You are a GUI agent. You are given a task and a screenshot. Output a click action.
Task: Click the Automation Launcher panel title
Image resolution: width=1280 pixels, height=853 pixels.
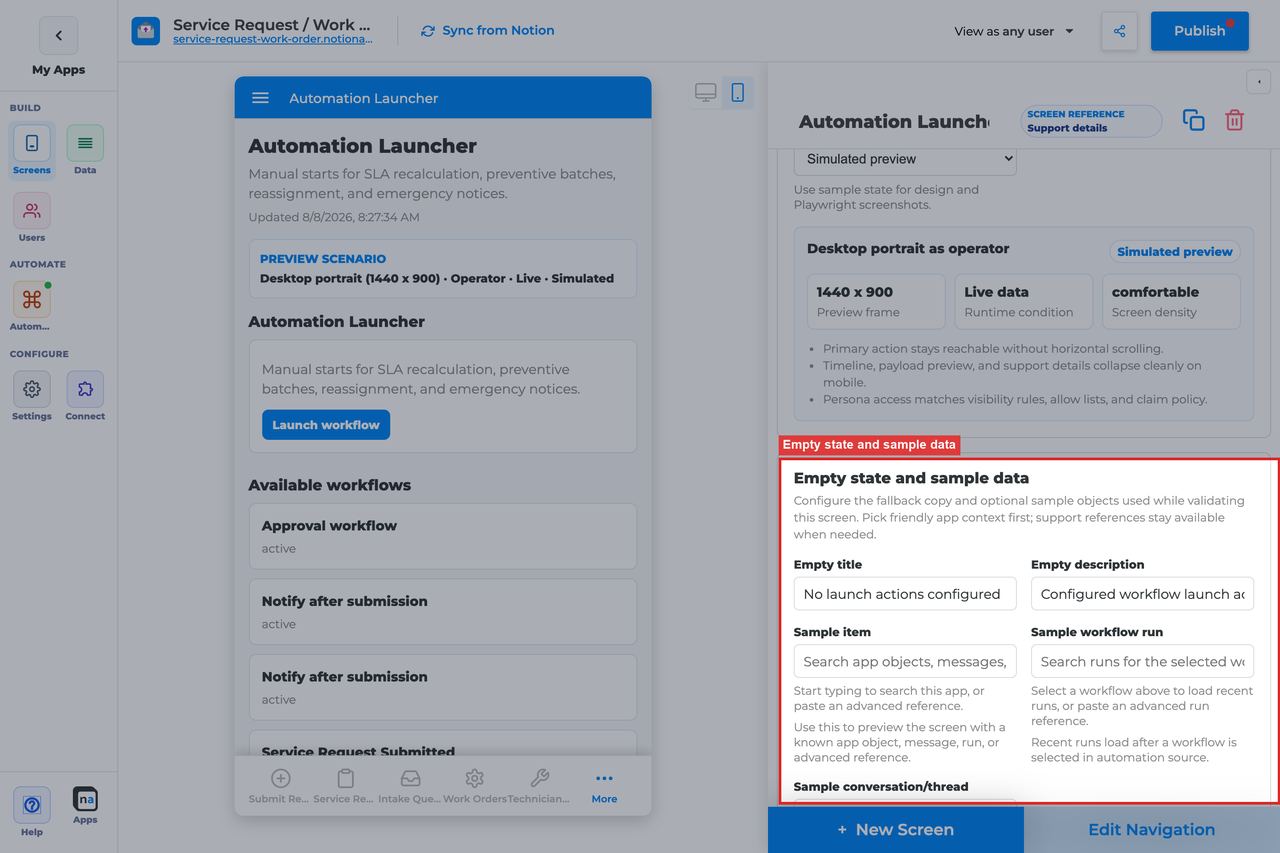click(894, 121)
